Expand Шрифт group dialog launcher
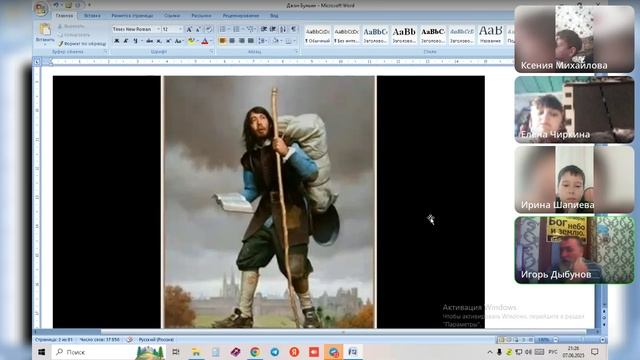Viewport: 640px width, 360px height. tap(212, 52)
